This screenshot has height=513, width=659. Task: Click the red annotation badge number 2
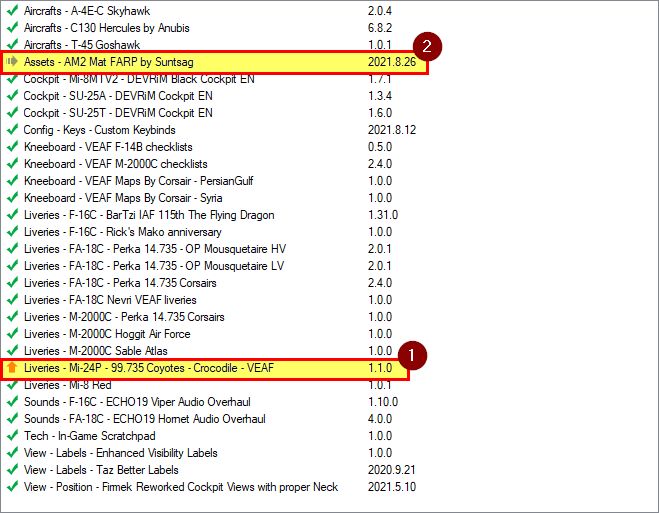[x=428, y=46]
